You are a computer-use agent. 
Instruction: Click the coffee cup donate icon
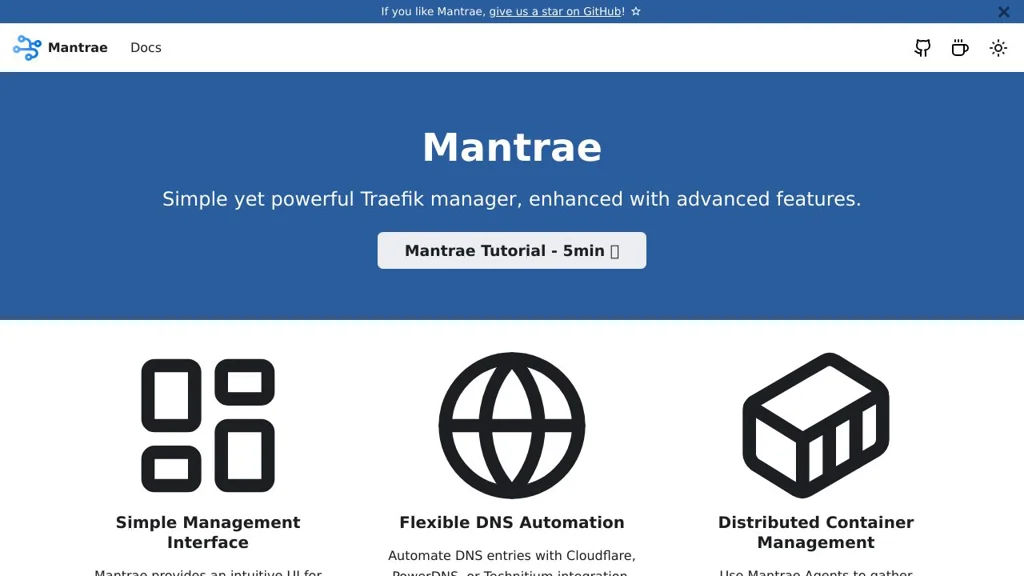coord(960,48)
